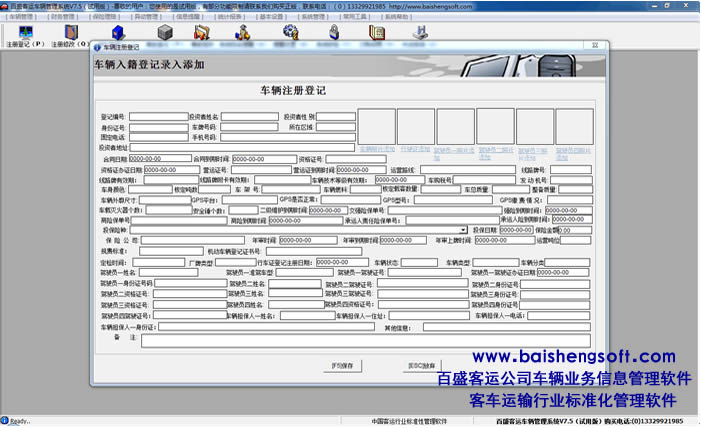Open the 统计报表 menu
701x428 pixels.
coord(230,17)
